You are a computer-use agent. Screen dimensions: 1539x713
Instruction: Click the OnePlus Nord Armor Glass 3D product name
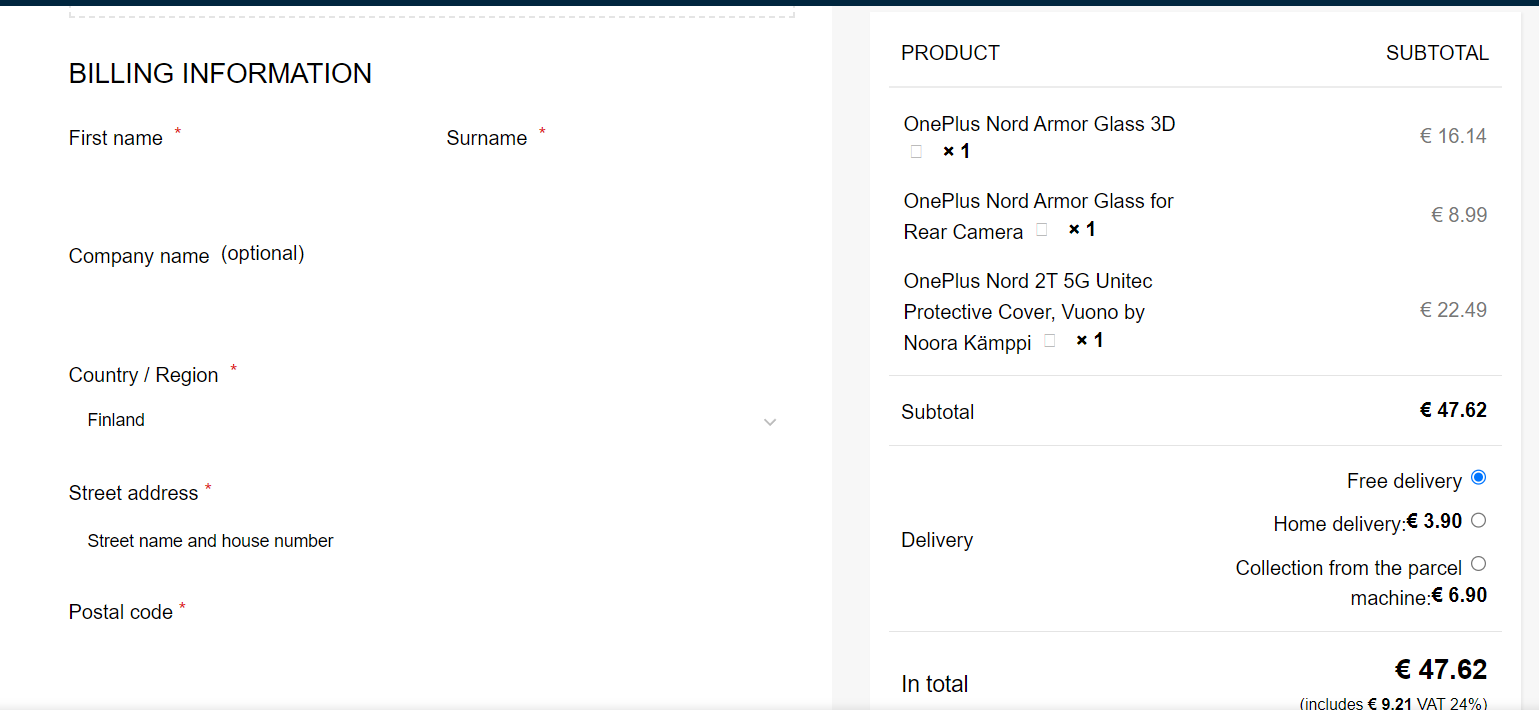(x=1039, y=125)
